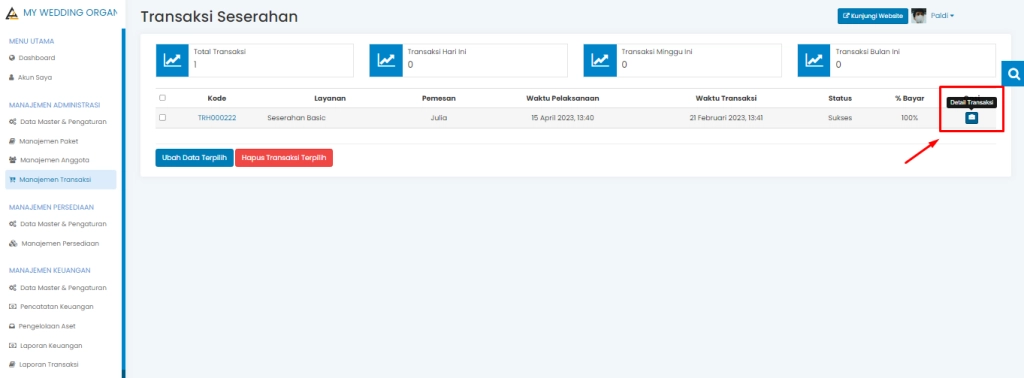Click the Hapus Transaksi Terpilih button
The image size is (1024, 378).
tap(284, 158)
